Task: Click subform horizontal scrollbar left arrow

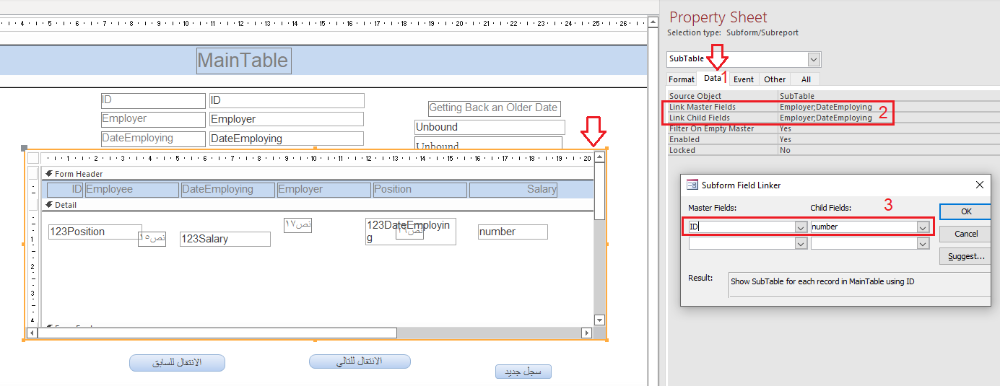Action: [33, 332]
